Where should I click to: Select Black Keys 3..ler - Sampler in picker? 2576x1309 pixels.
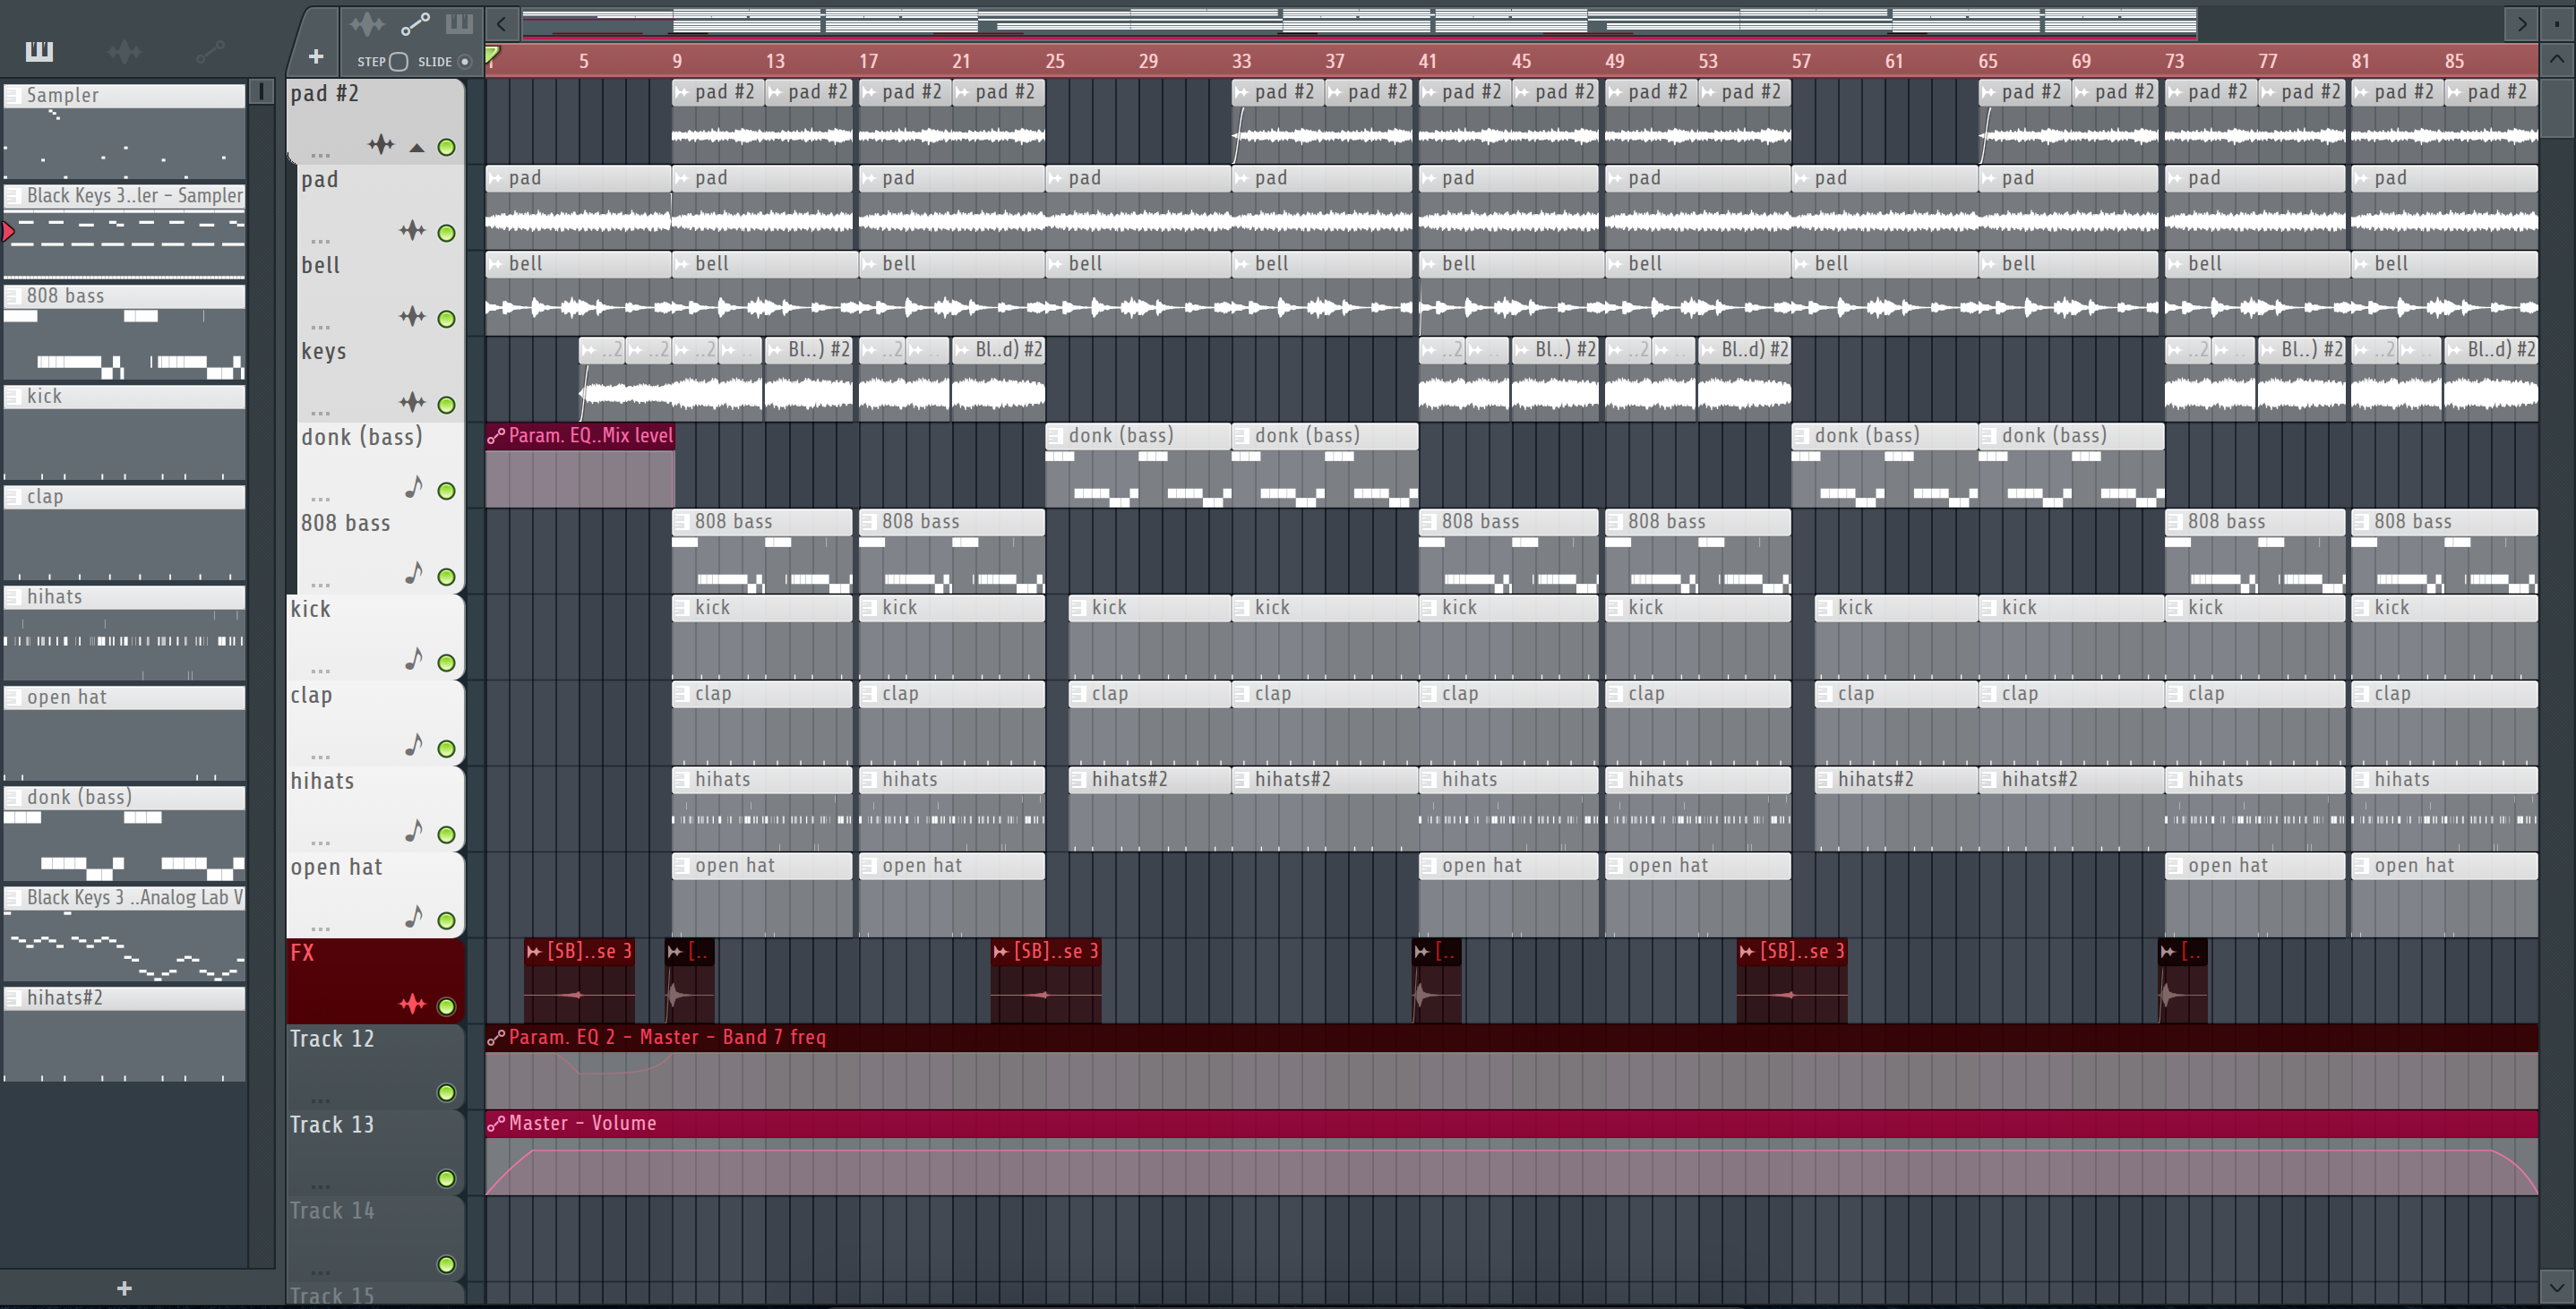coord(124,231)
